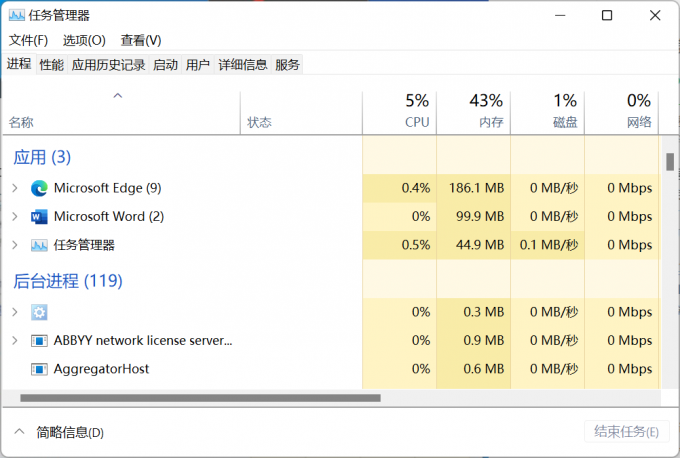Expand the Microsoft Edge process group
680x458 pixels.
(x=14, y=188)
